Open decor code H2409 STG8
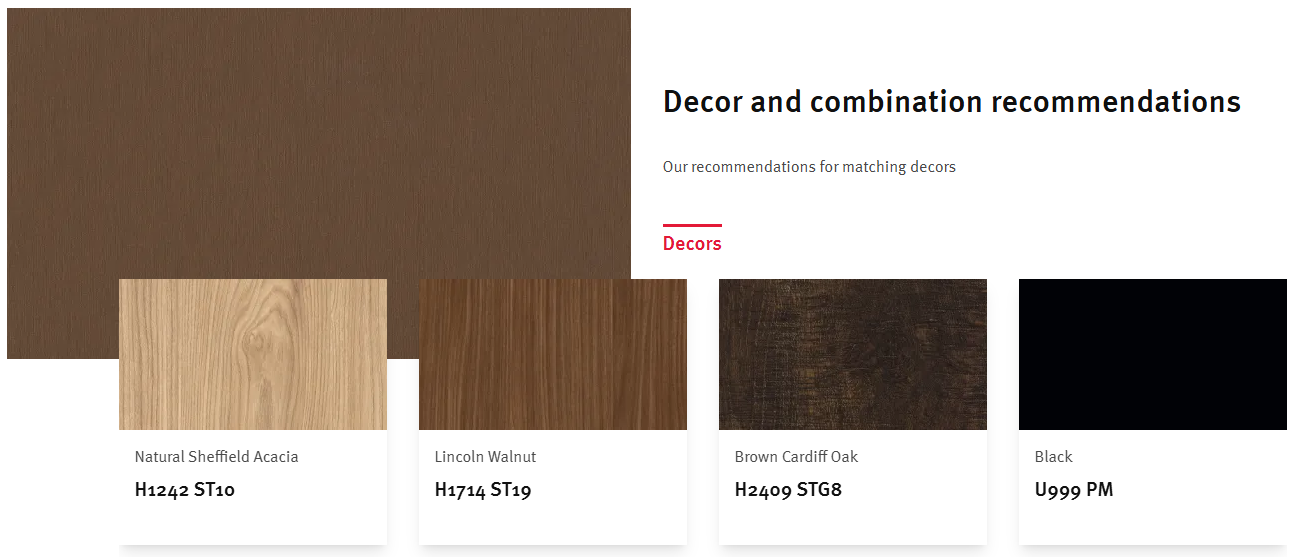This screenshot has width=1297, height=557. [x=788, y=490]
